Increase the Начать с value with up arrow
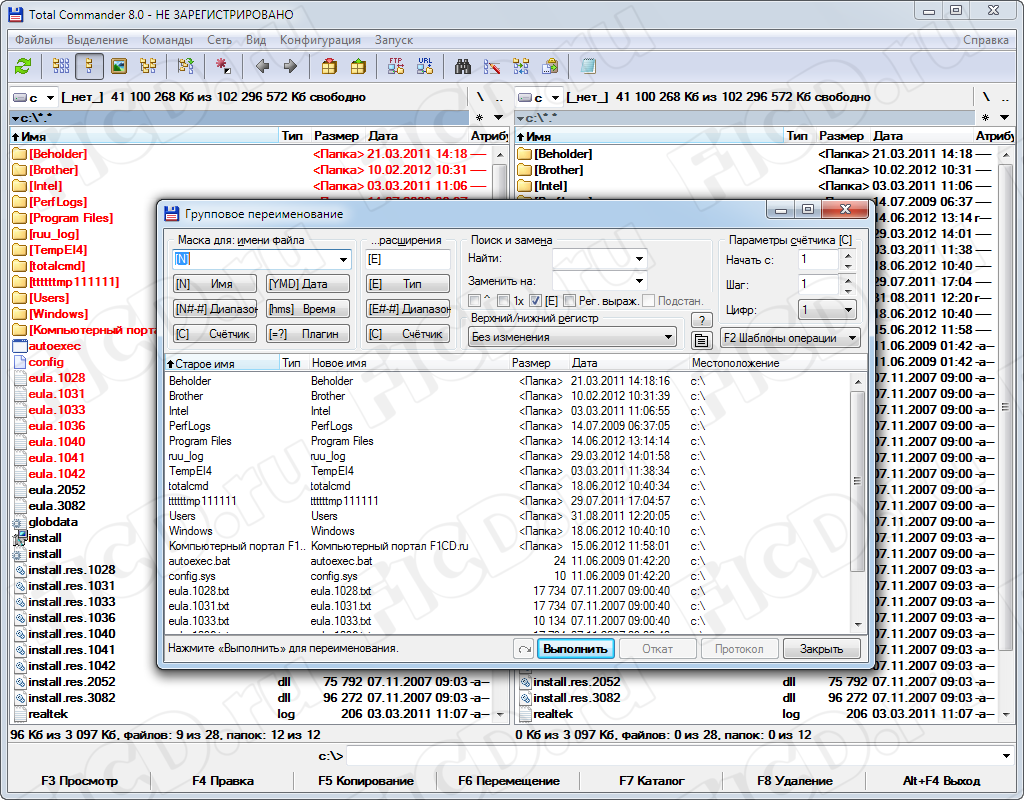 click(848, 255)
